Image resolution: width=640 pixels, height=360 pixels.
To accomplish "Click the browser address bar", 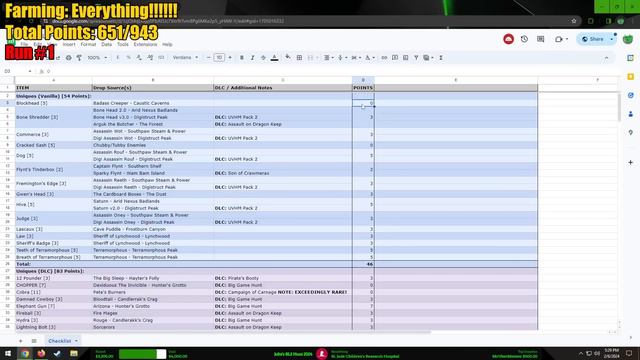I will (x=310, y=21).
